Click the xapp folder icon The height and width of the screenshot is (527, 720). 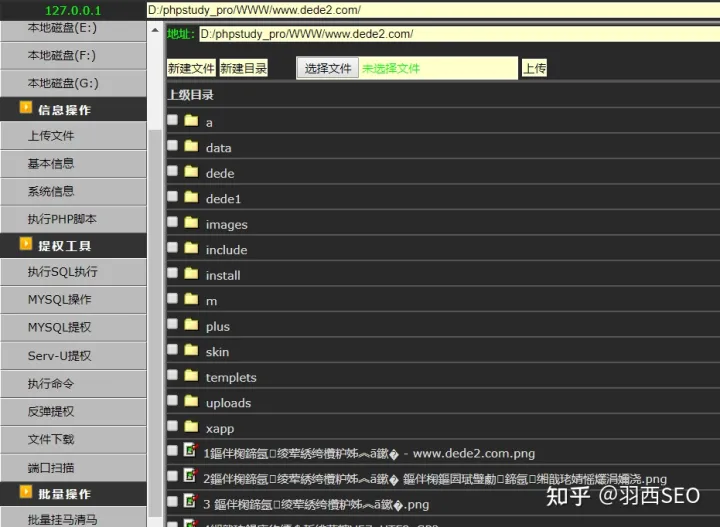[191, 427]
